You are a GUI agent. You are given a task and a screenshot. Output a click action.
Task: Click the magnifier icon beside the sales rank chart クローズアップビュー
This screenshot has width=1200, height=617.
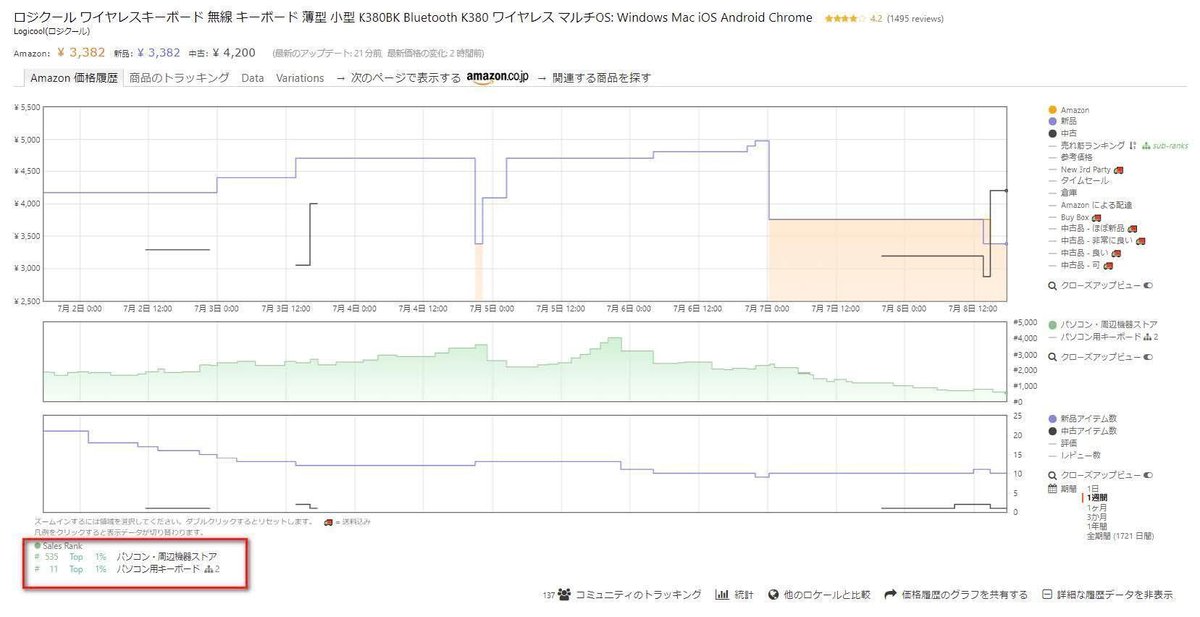tap(1051, 356)
